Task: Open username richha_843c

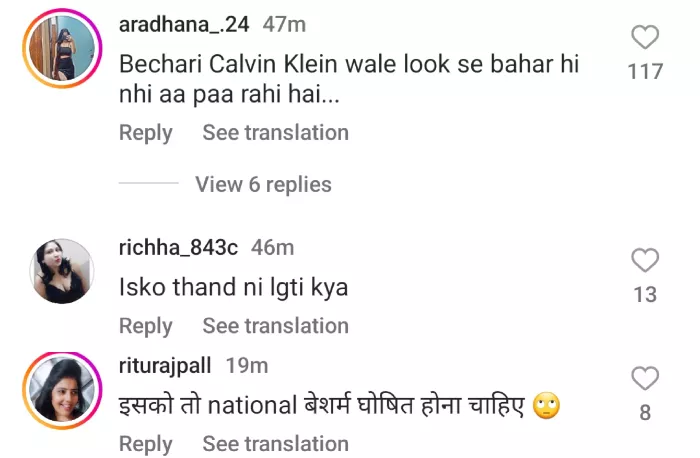Action: point(179,247)
